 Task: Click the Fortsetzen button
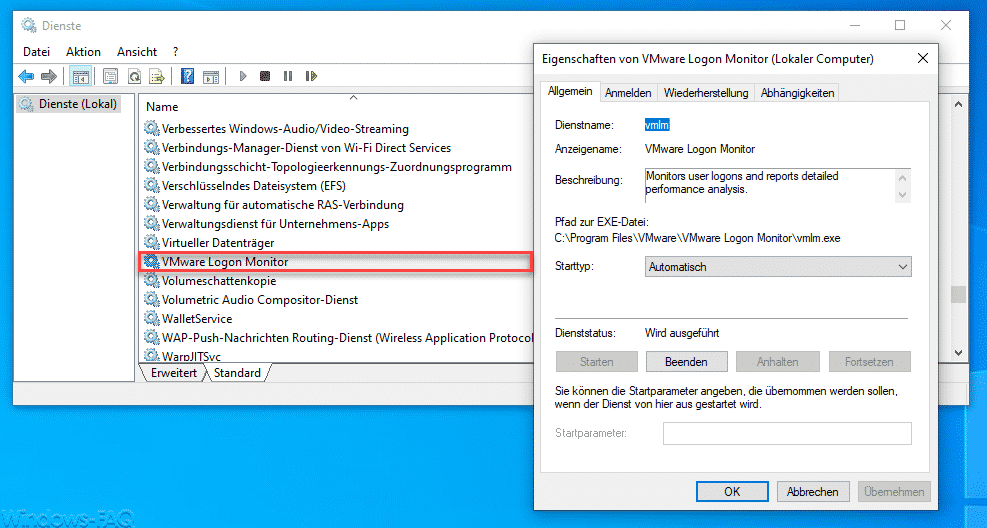(x=869, y=362)
